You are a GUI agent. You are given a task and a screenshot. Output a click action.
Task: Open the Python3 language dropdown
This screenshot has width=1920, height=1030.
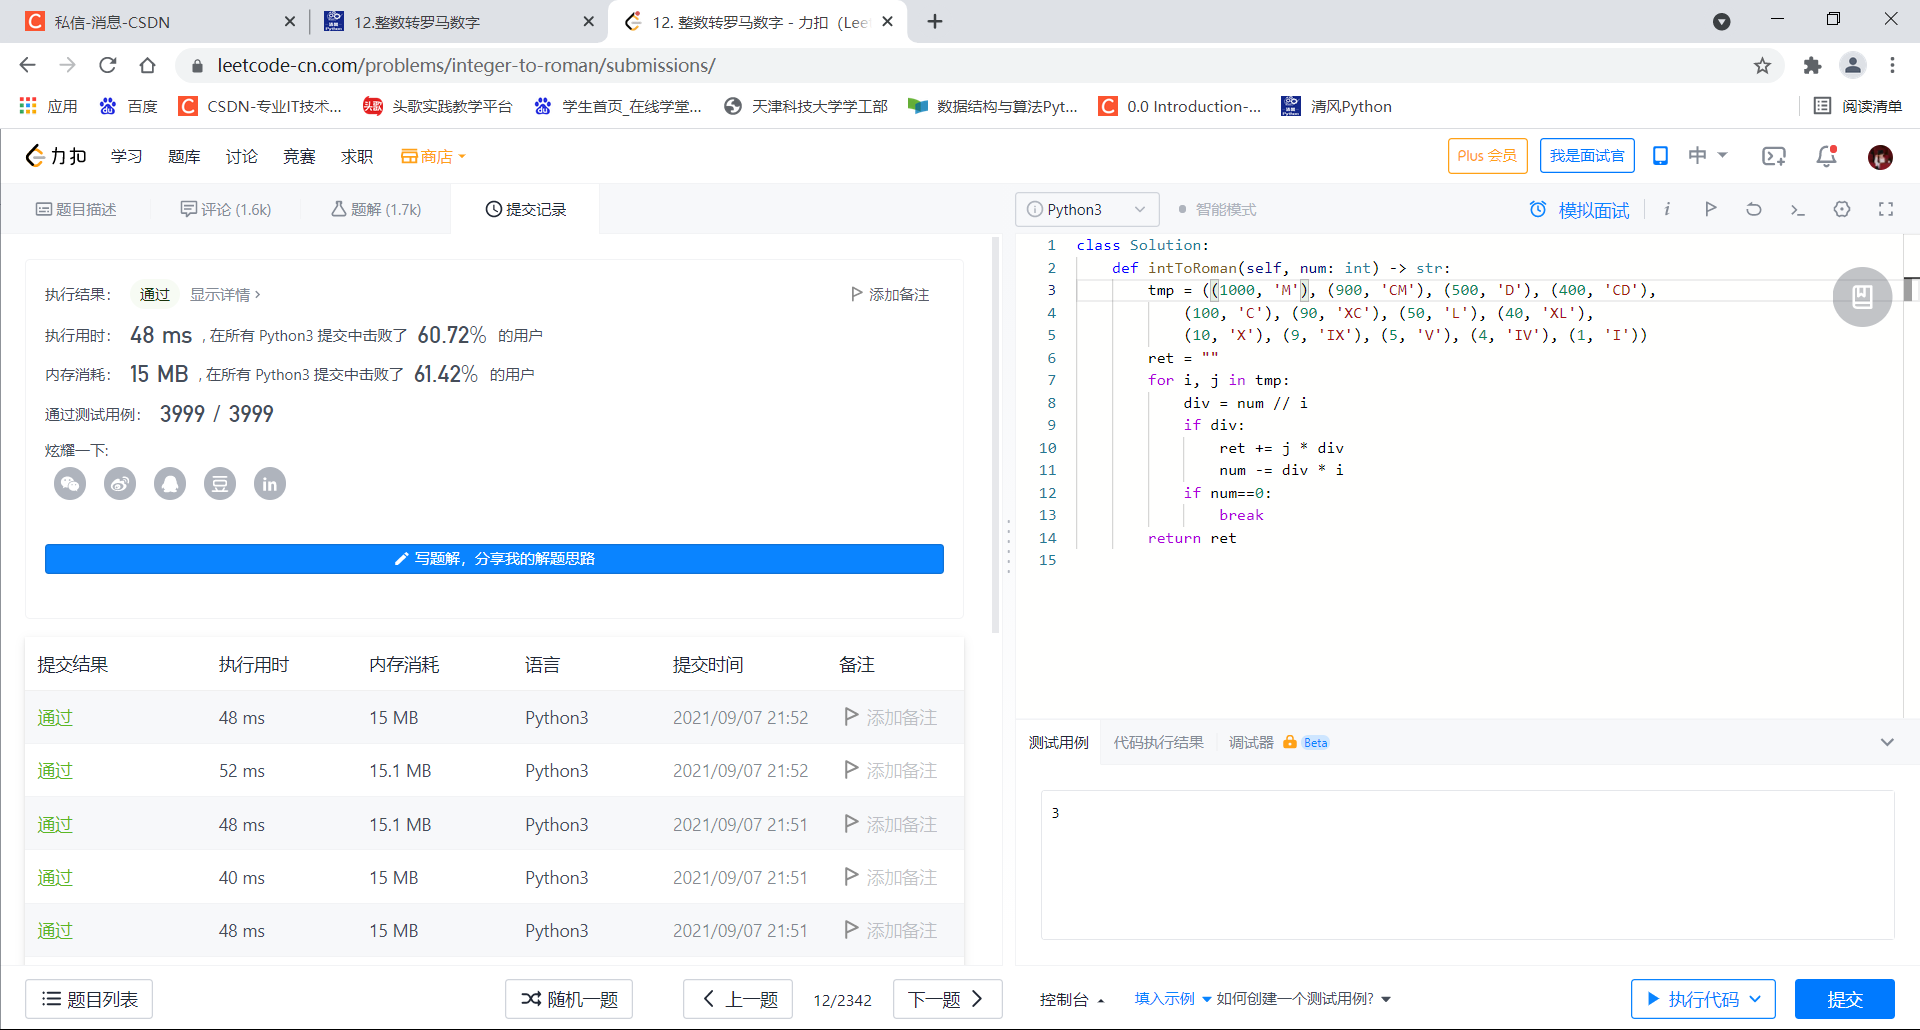coord(1087,210)
